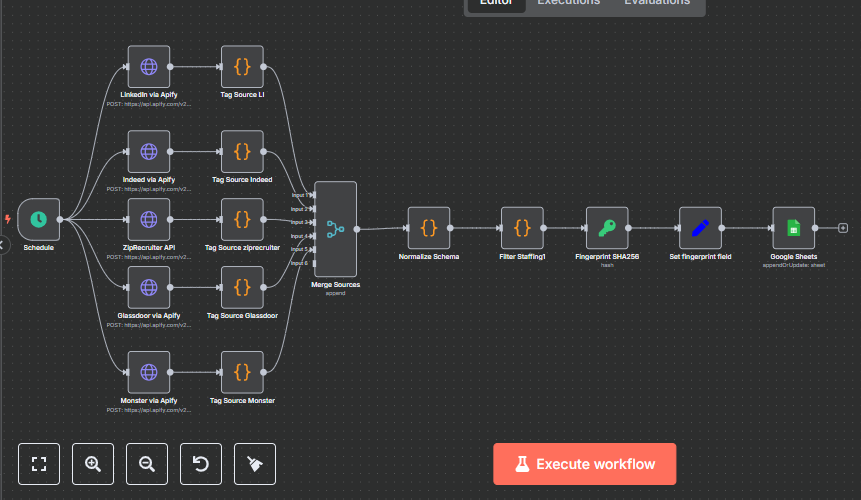Select the Schedule trigger node

click(x=38, y=220)
